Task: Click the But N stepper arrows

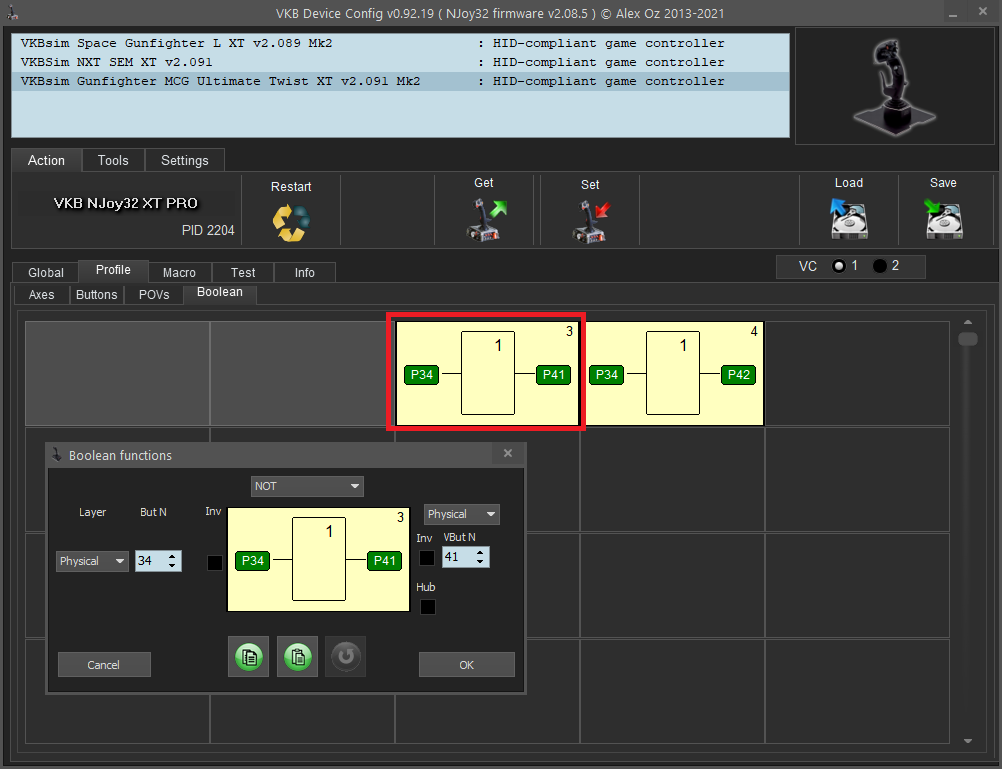Action: click(172, 561)
